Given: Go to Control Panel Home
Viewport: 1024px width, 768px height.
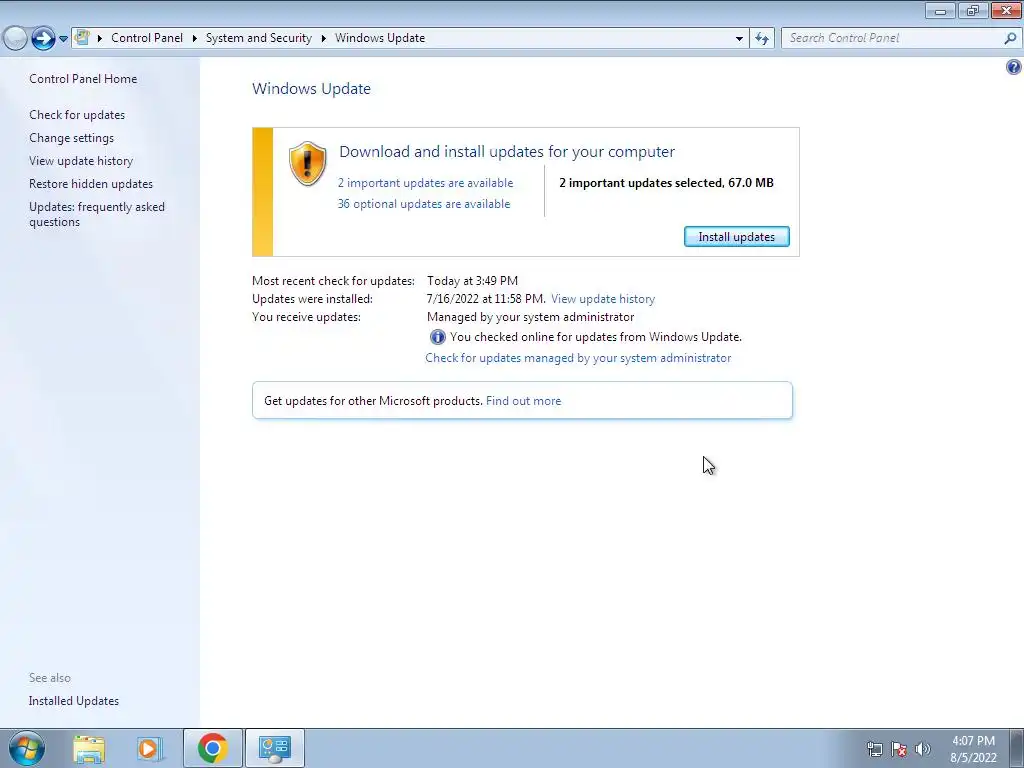Looking at the screenshot, I should 83,79.
